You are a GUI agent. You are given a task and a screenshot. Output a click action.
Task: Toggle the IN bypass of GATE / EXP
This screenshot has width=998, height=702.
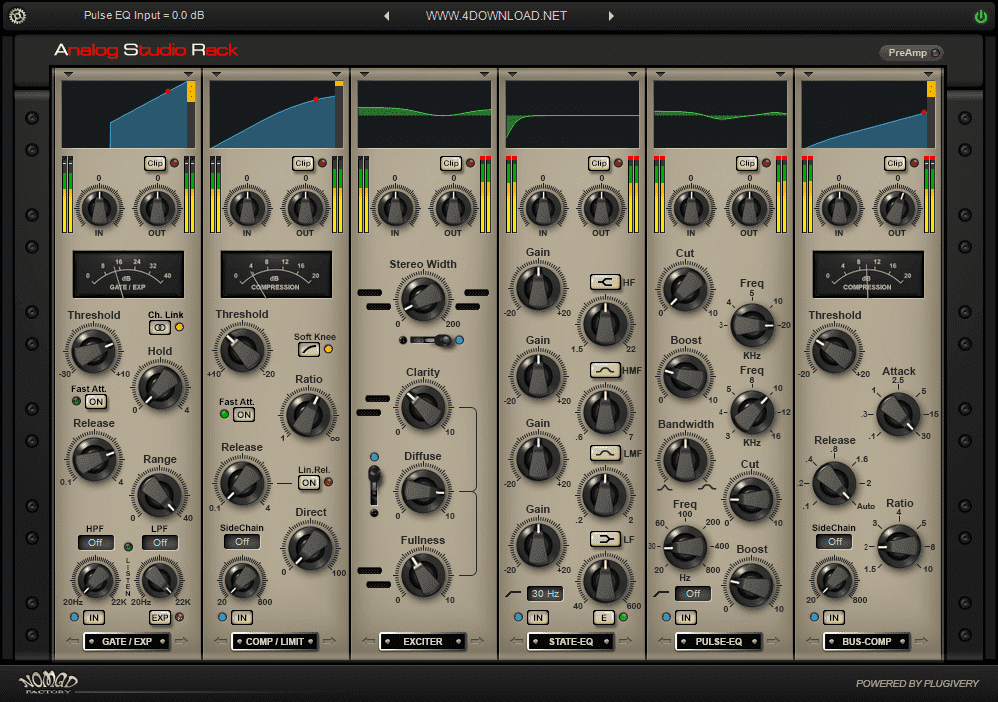pyautogui.click(x=94, y=617)
